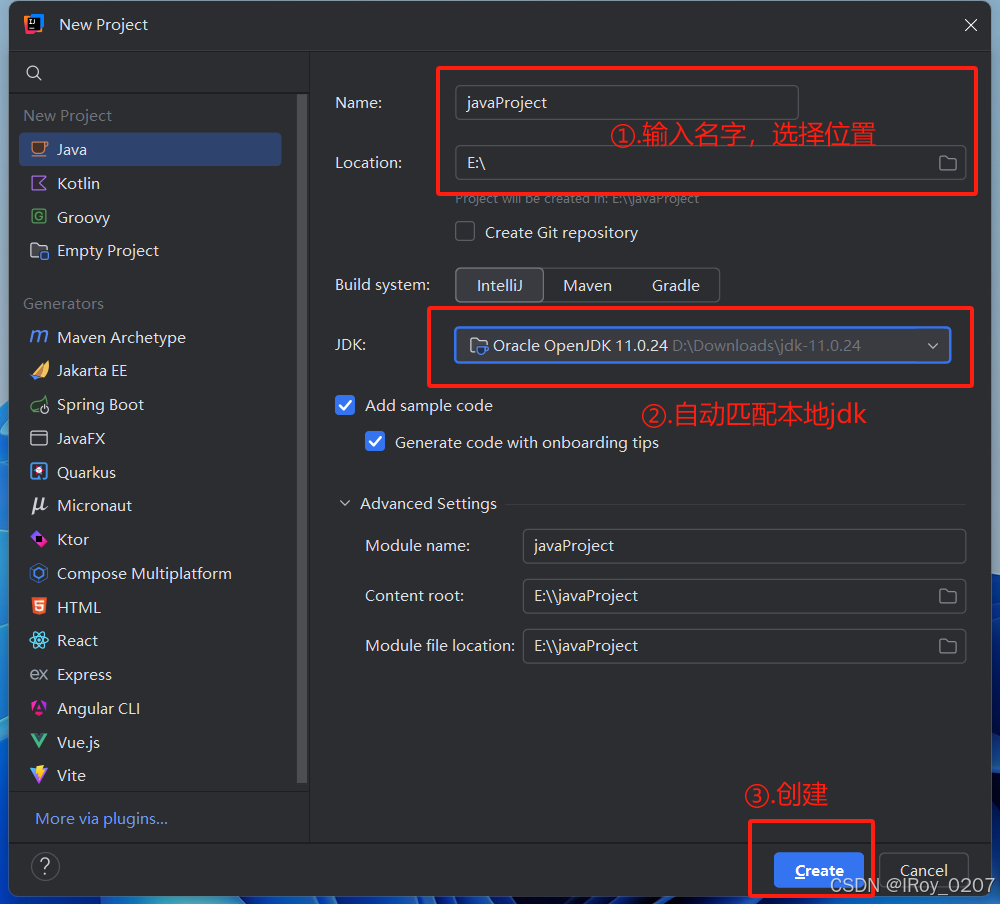Image resolution: width=1000 pixels, height=904 pixels.
Task: Click the JavaFX icon
Action: point(39,438)
